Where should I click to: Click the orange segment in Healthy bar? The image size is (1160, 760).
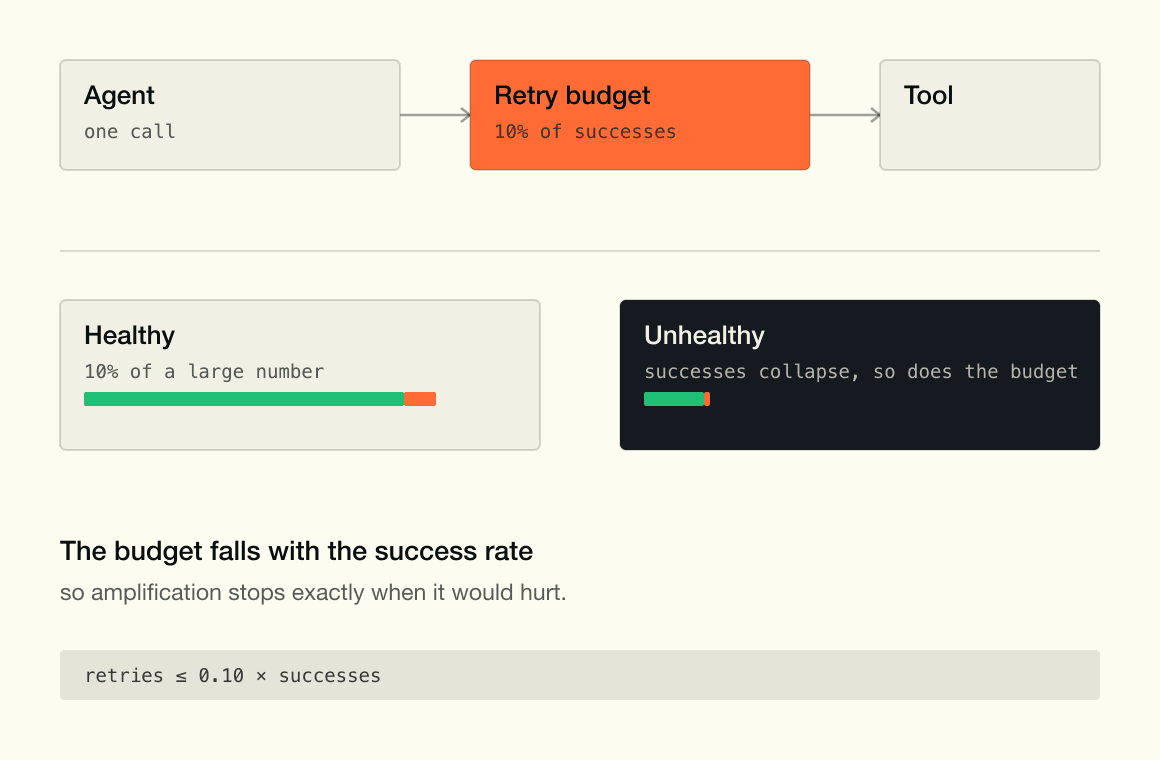point(420,399)
